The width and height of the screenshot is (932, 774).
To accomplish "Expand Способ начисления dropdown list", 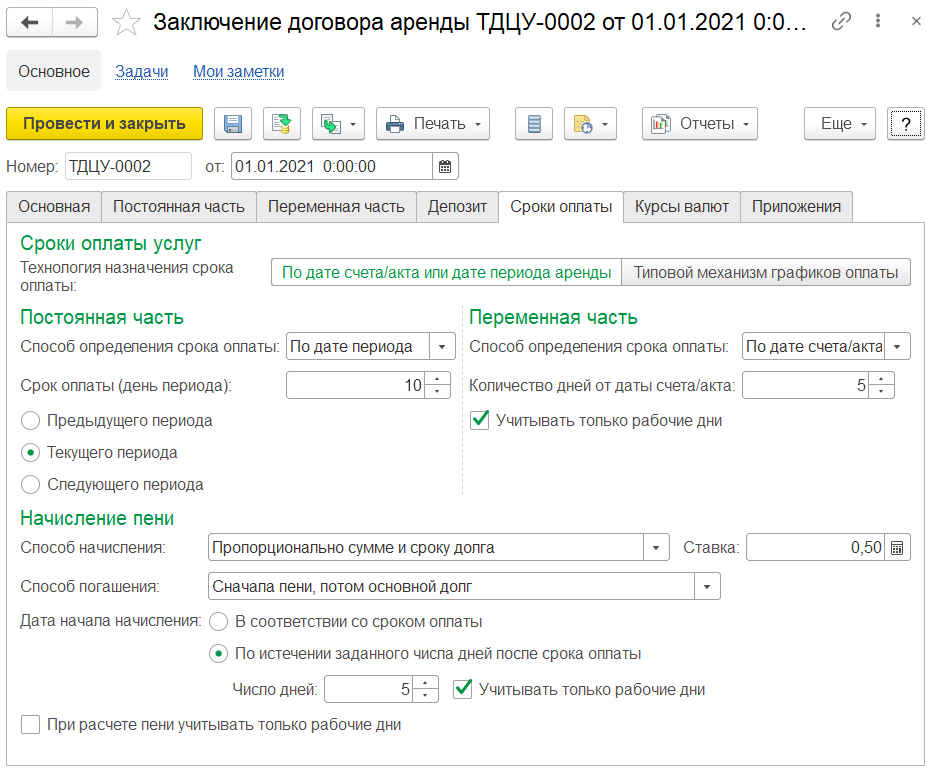I will click(x=656, y=548).
